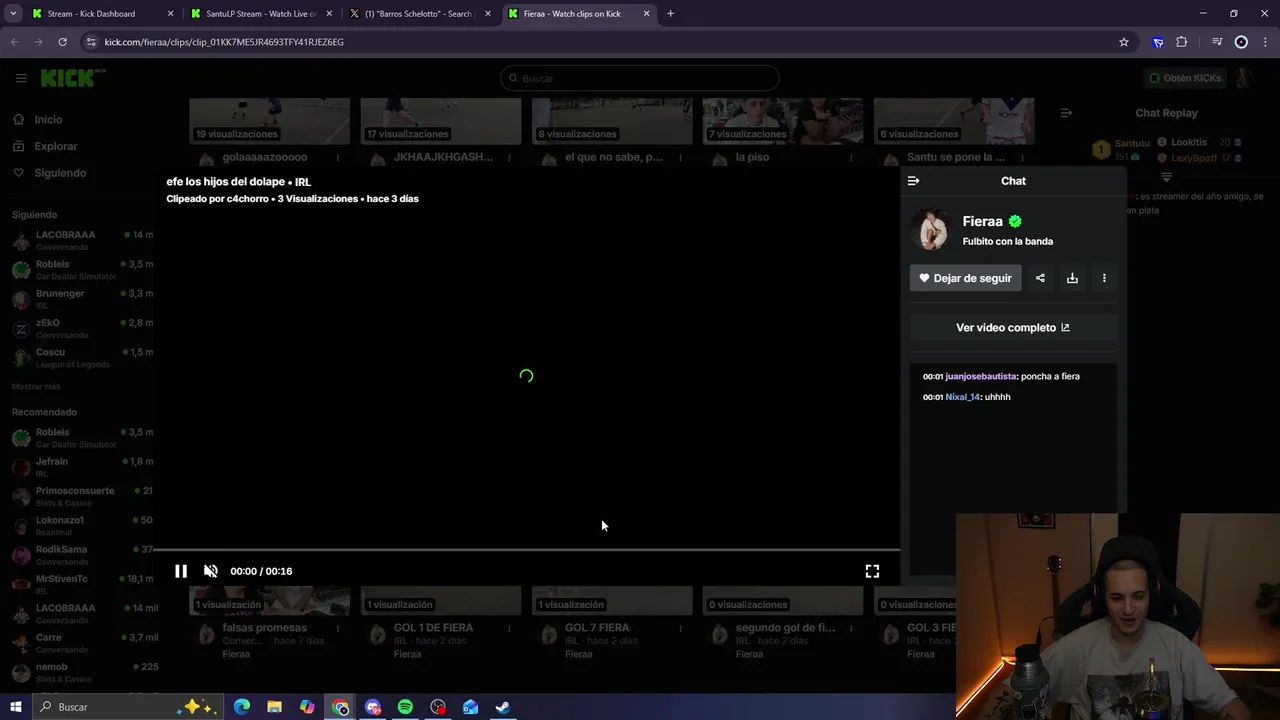Switch to Barros Schelotto search tab

click(x=418, y=14)
